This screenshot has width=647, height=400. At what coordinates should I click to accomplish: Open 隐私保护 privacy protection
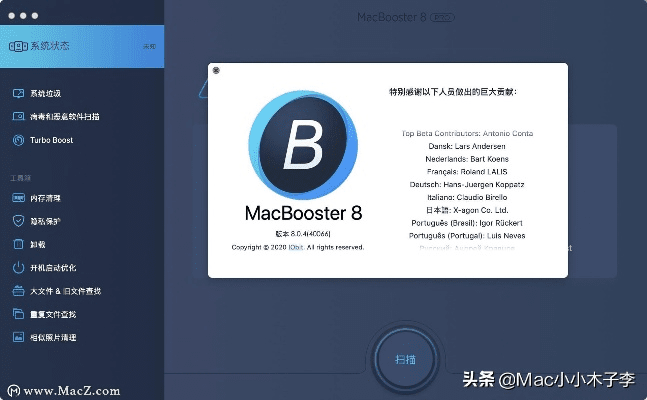tap(45, 222)
